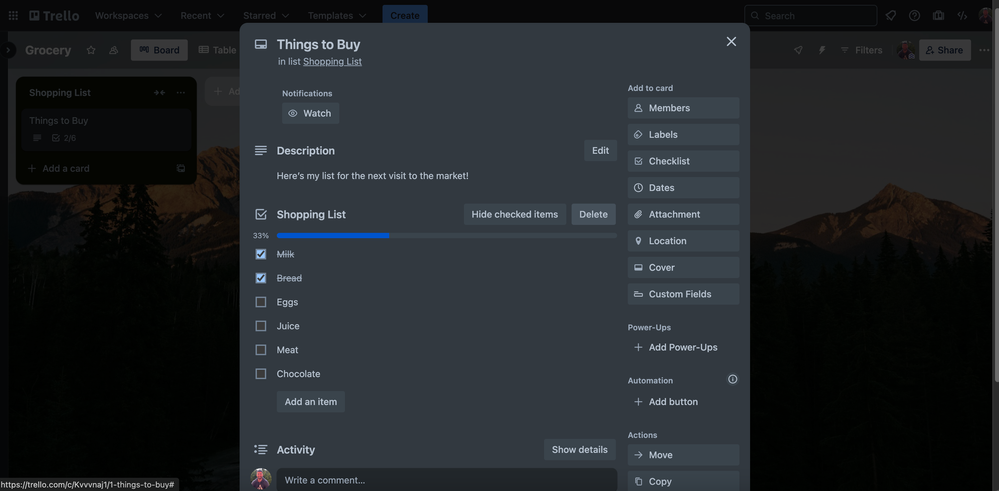Image resolution: width=999 pixels, height=491 pixels.
Task: Click the Automation info icon
Action: coord(733,379)
